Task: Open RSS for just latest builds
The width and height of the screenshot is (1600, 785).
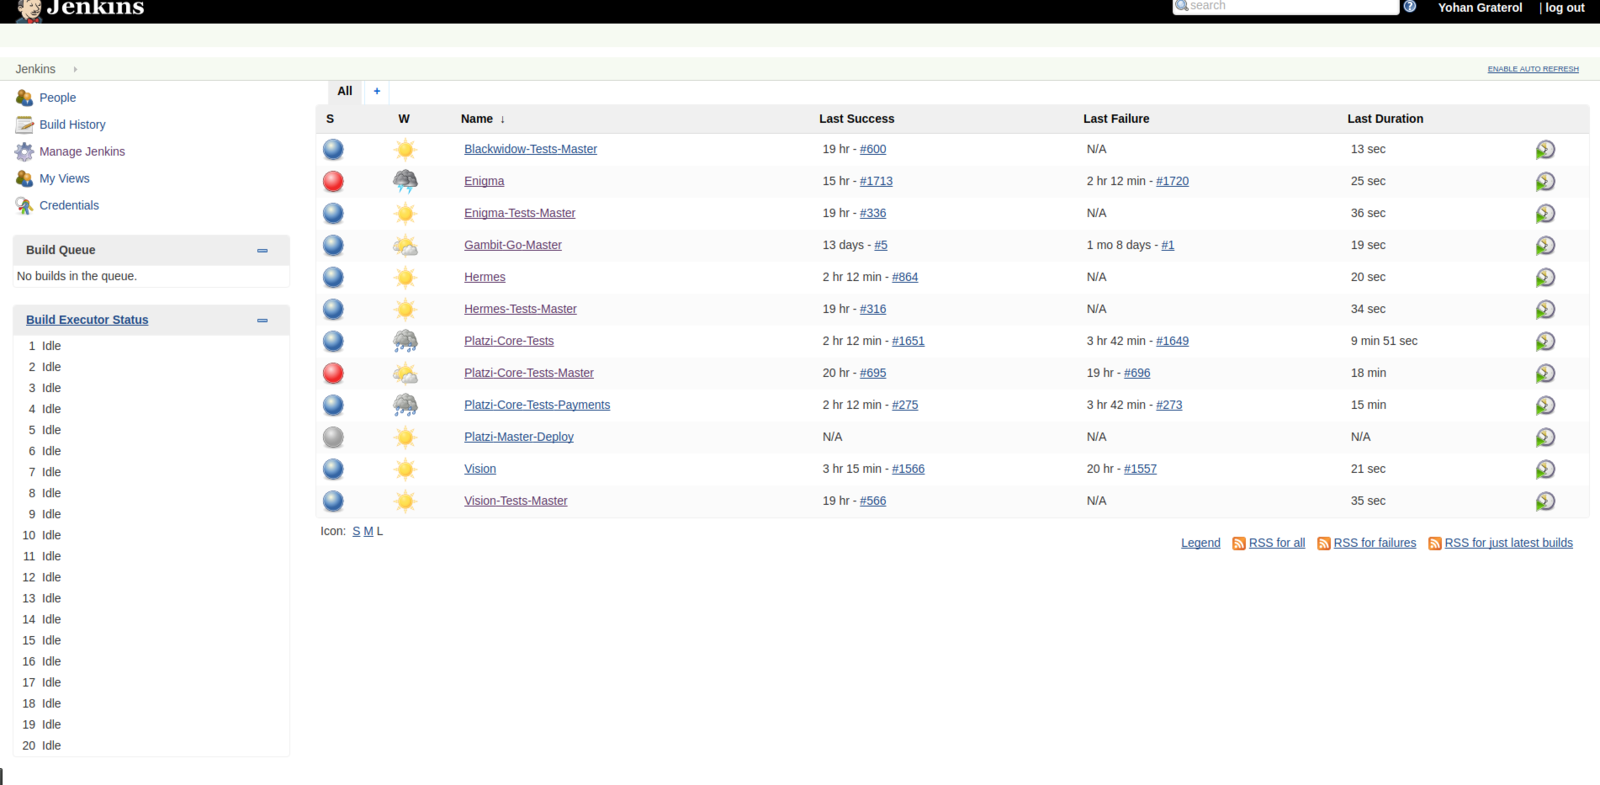Action: (1508, 543)
